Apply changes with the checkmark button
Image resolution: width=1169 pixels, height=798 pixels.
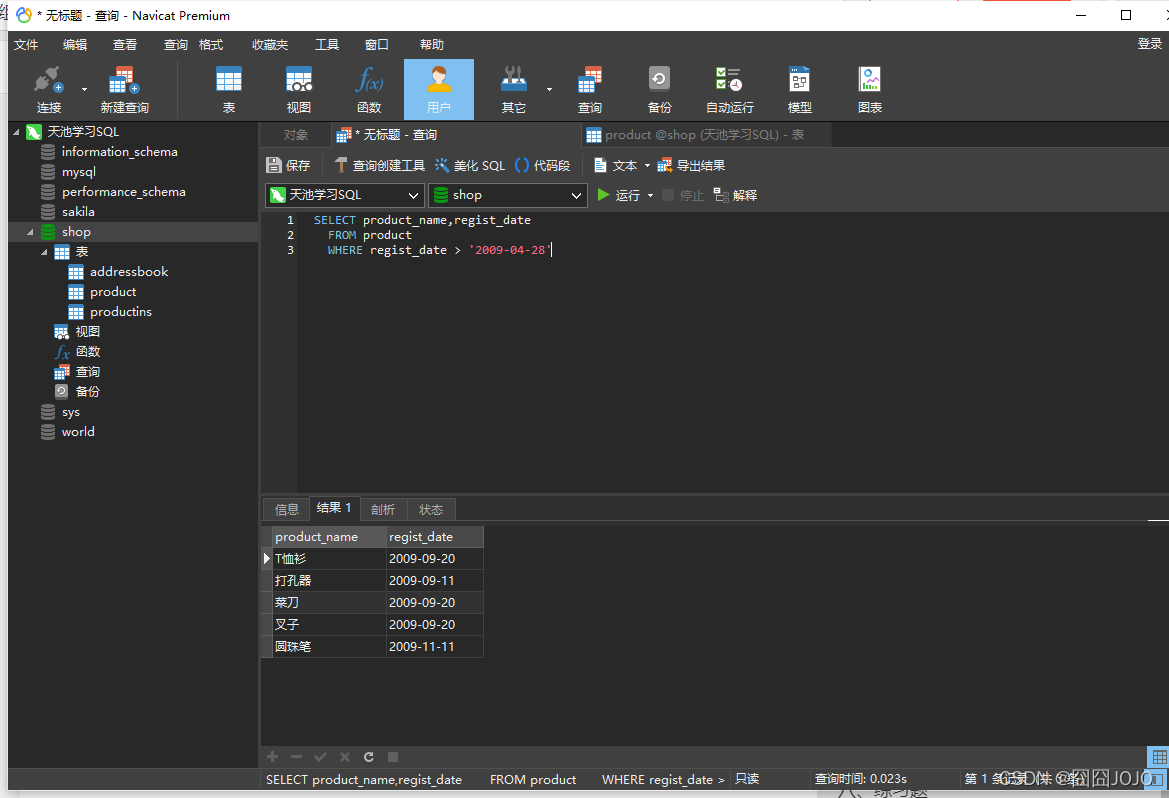pyautogui.click(x=321, y=757)
